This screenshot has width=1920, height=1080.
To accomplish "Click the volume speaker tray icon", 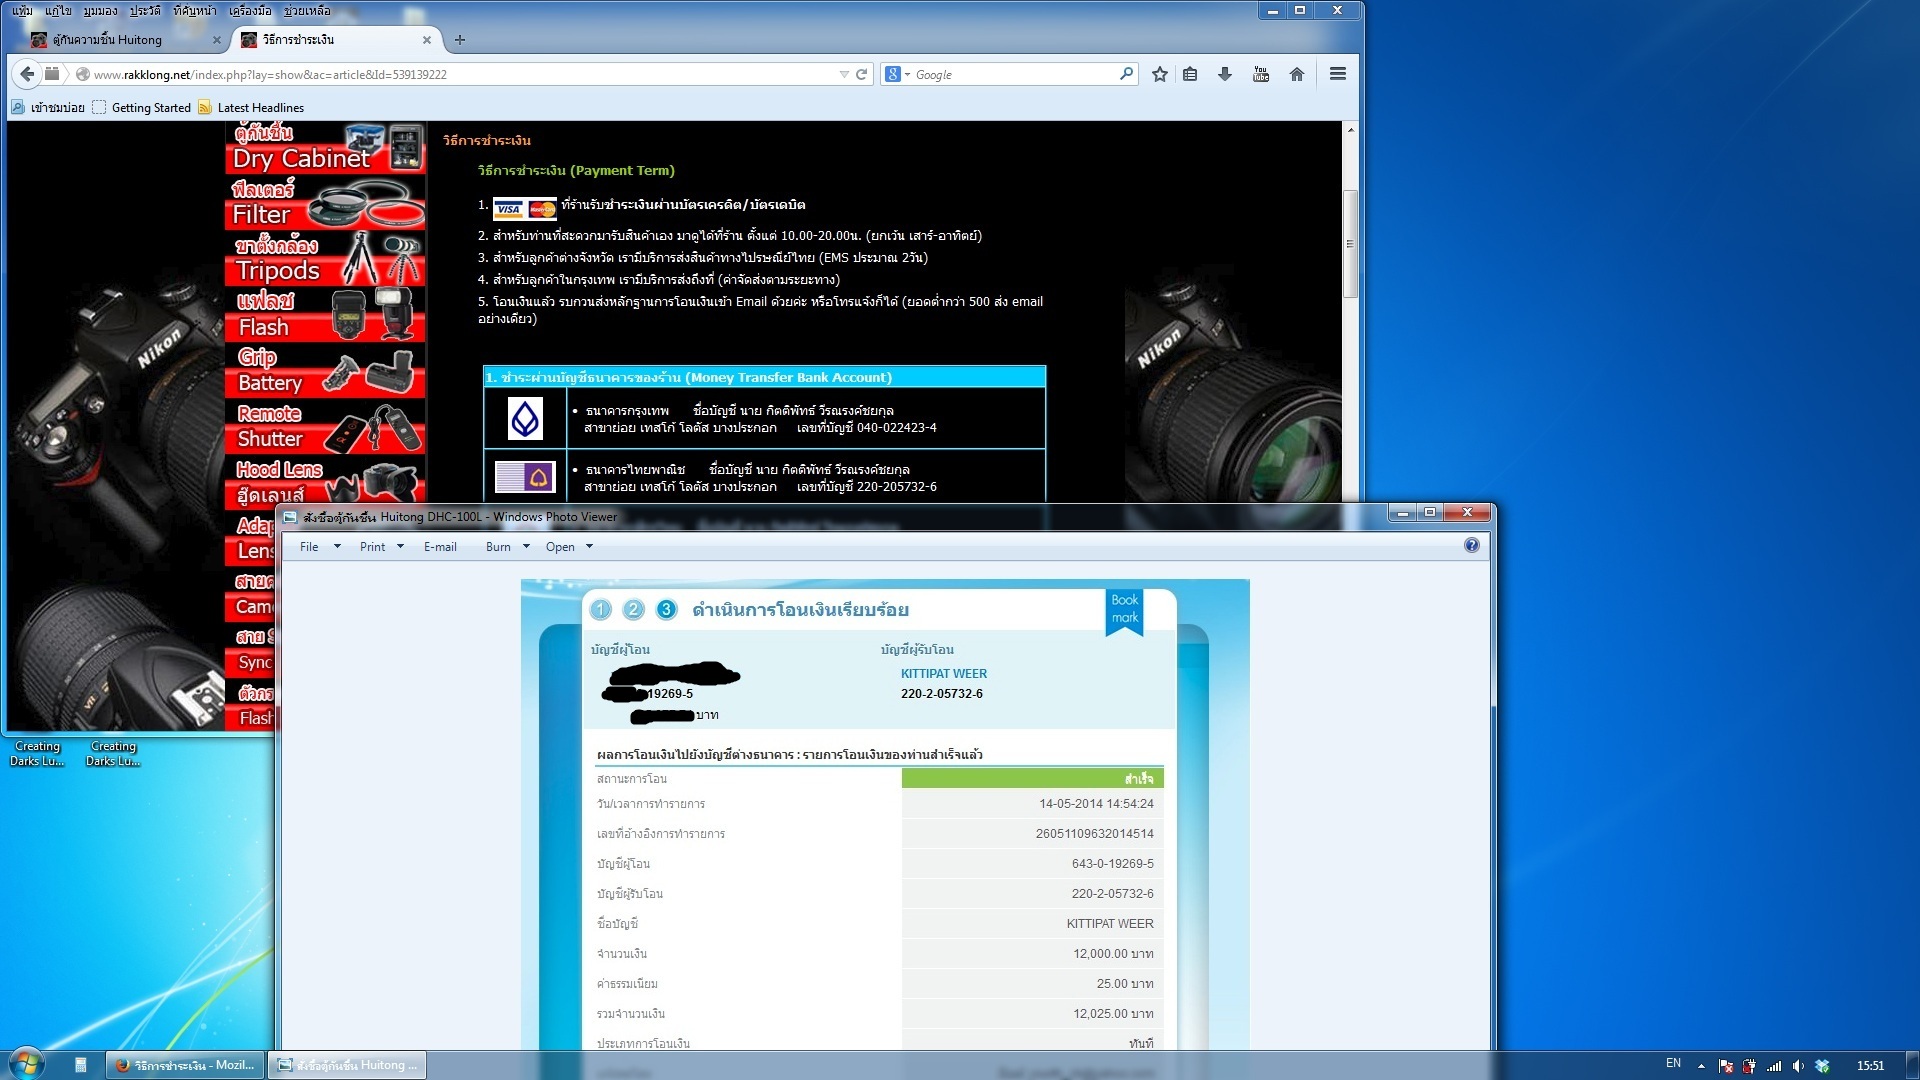I will click(x=1798, y=1066).
